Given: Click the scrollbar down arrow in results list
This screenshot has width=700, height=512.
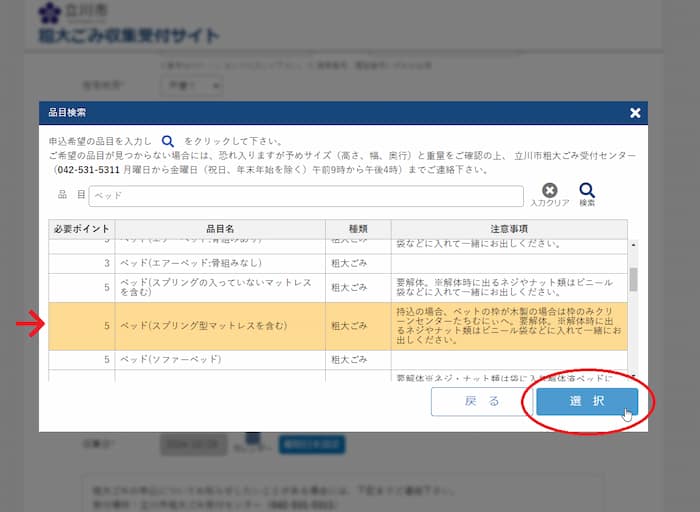Looking at the screenshot, I should (633, 375).
